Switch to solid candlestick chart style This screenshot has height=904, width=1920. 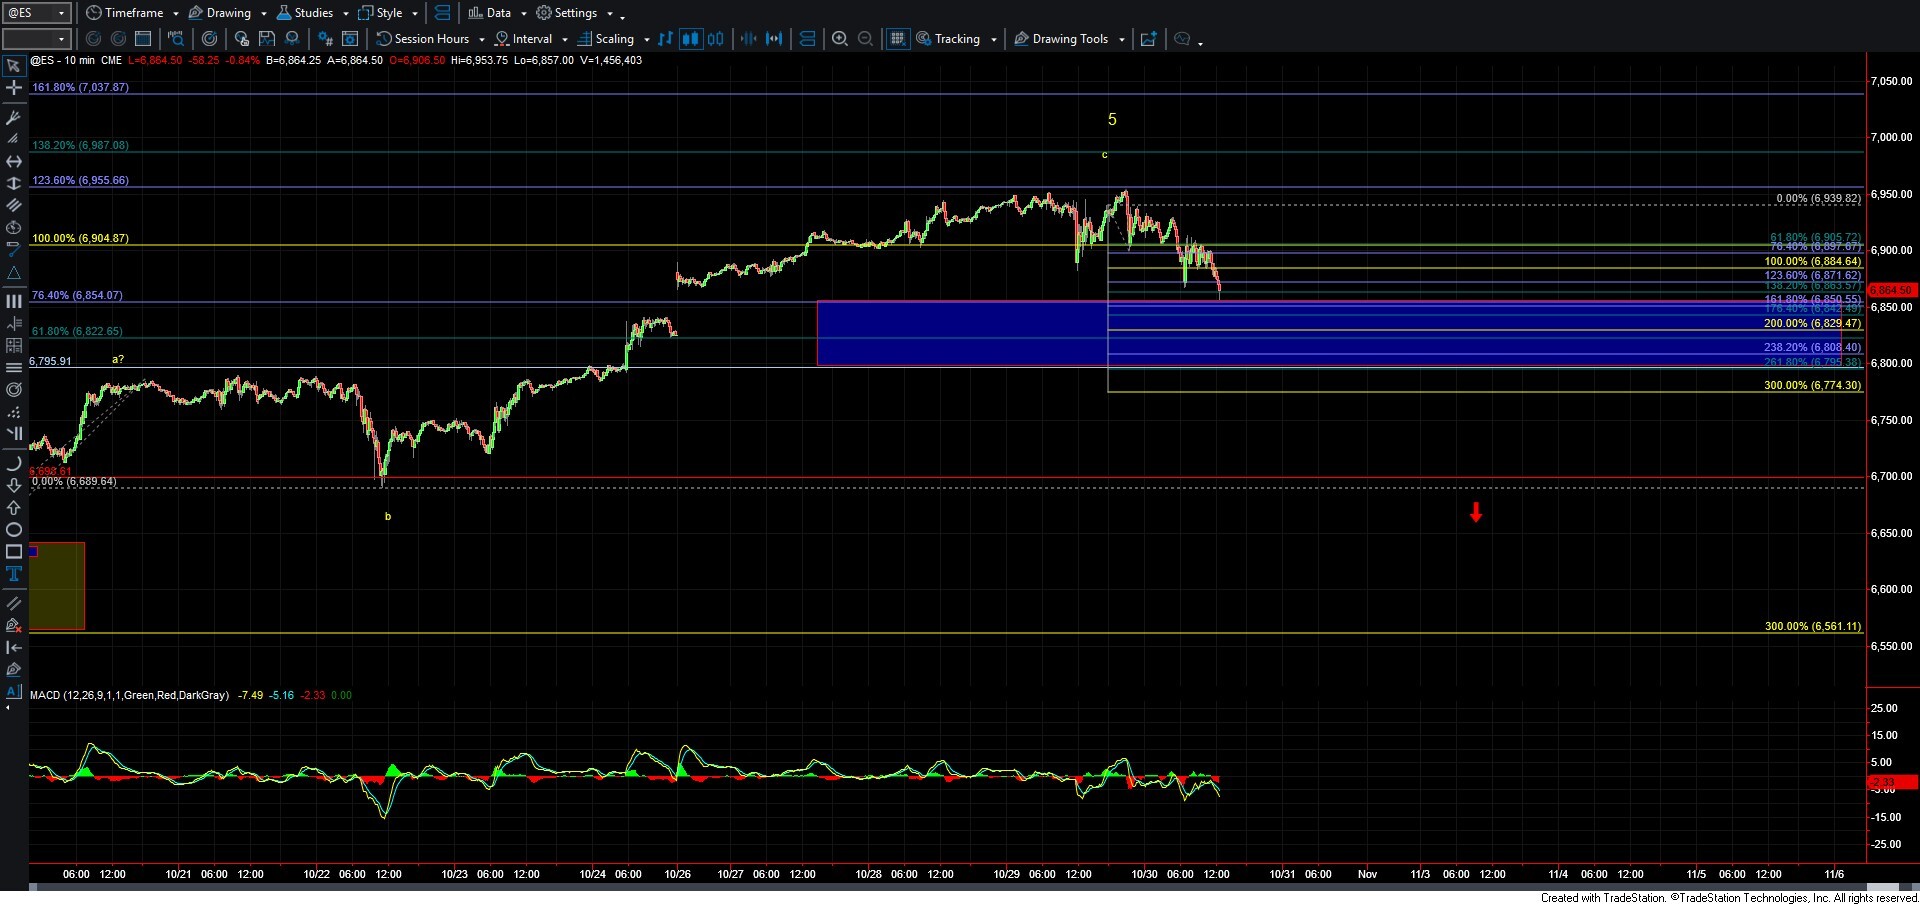pos(690,39)
